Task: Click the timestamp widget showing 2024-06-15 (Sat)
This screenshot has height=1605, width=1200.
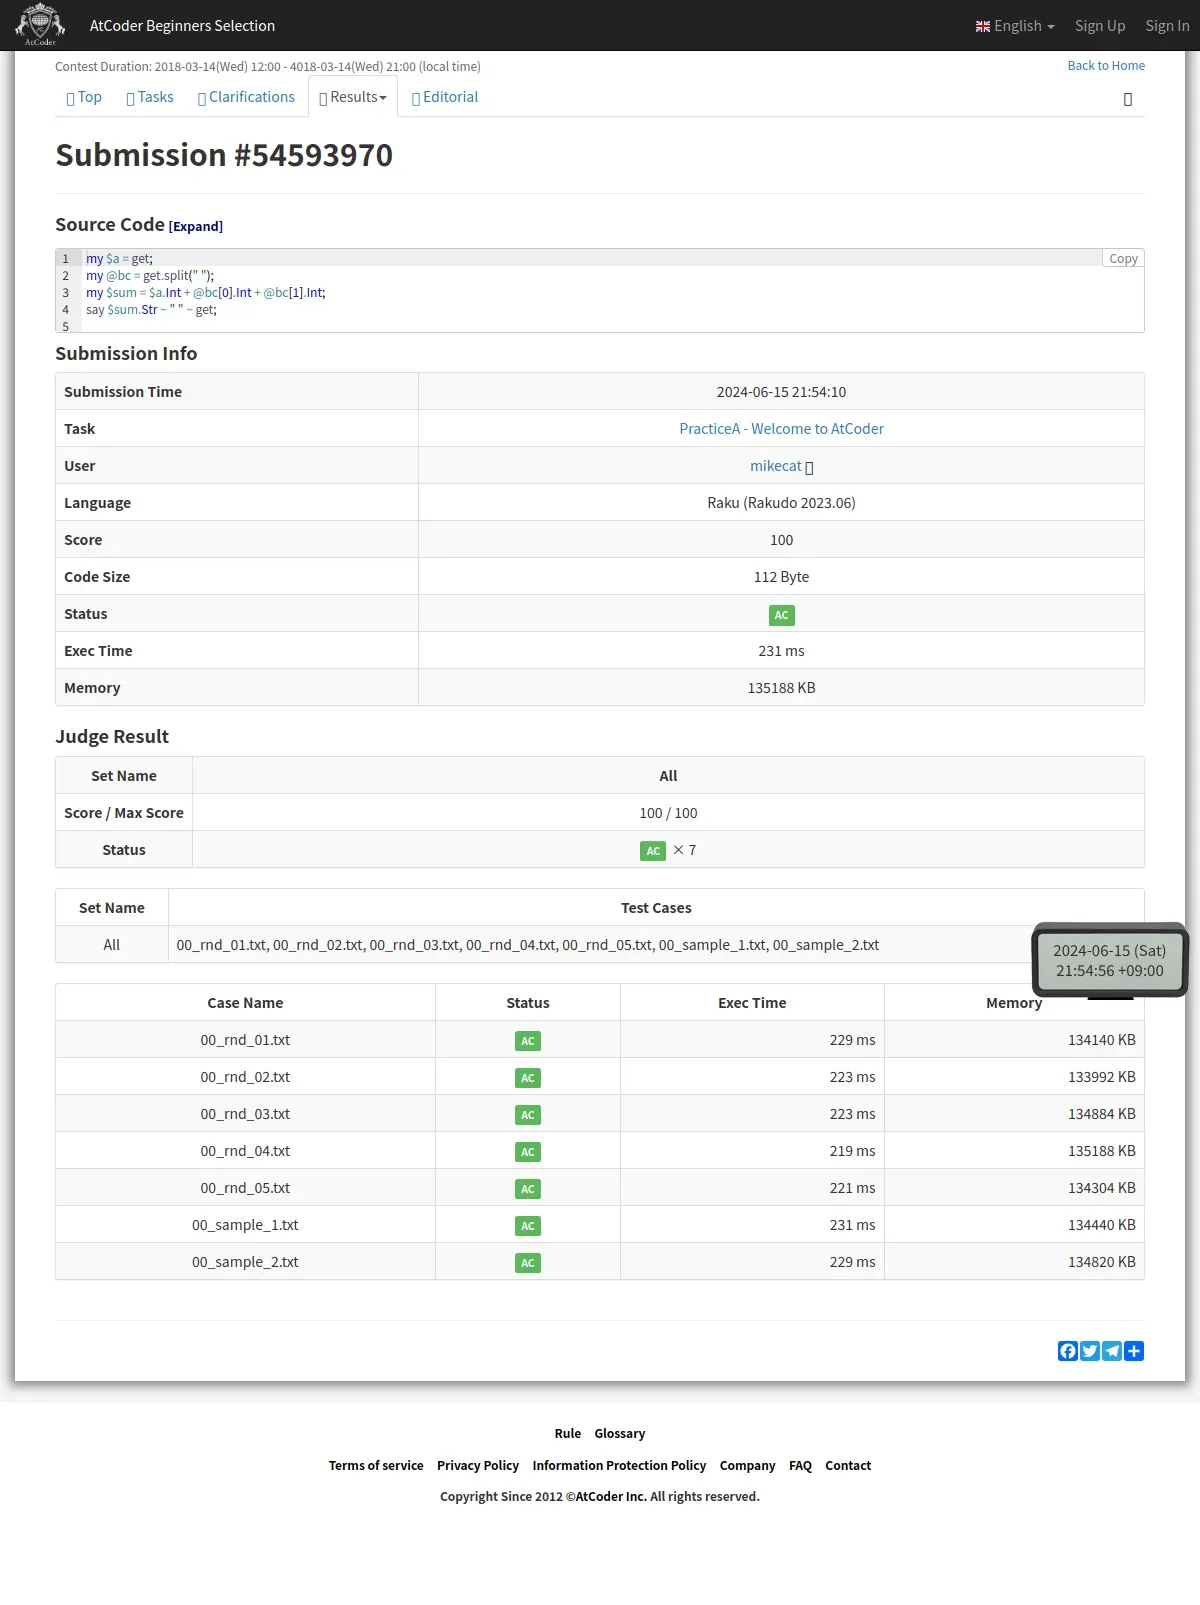Action: 1110,961
